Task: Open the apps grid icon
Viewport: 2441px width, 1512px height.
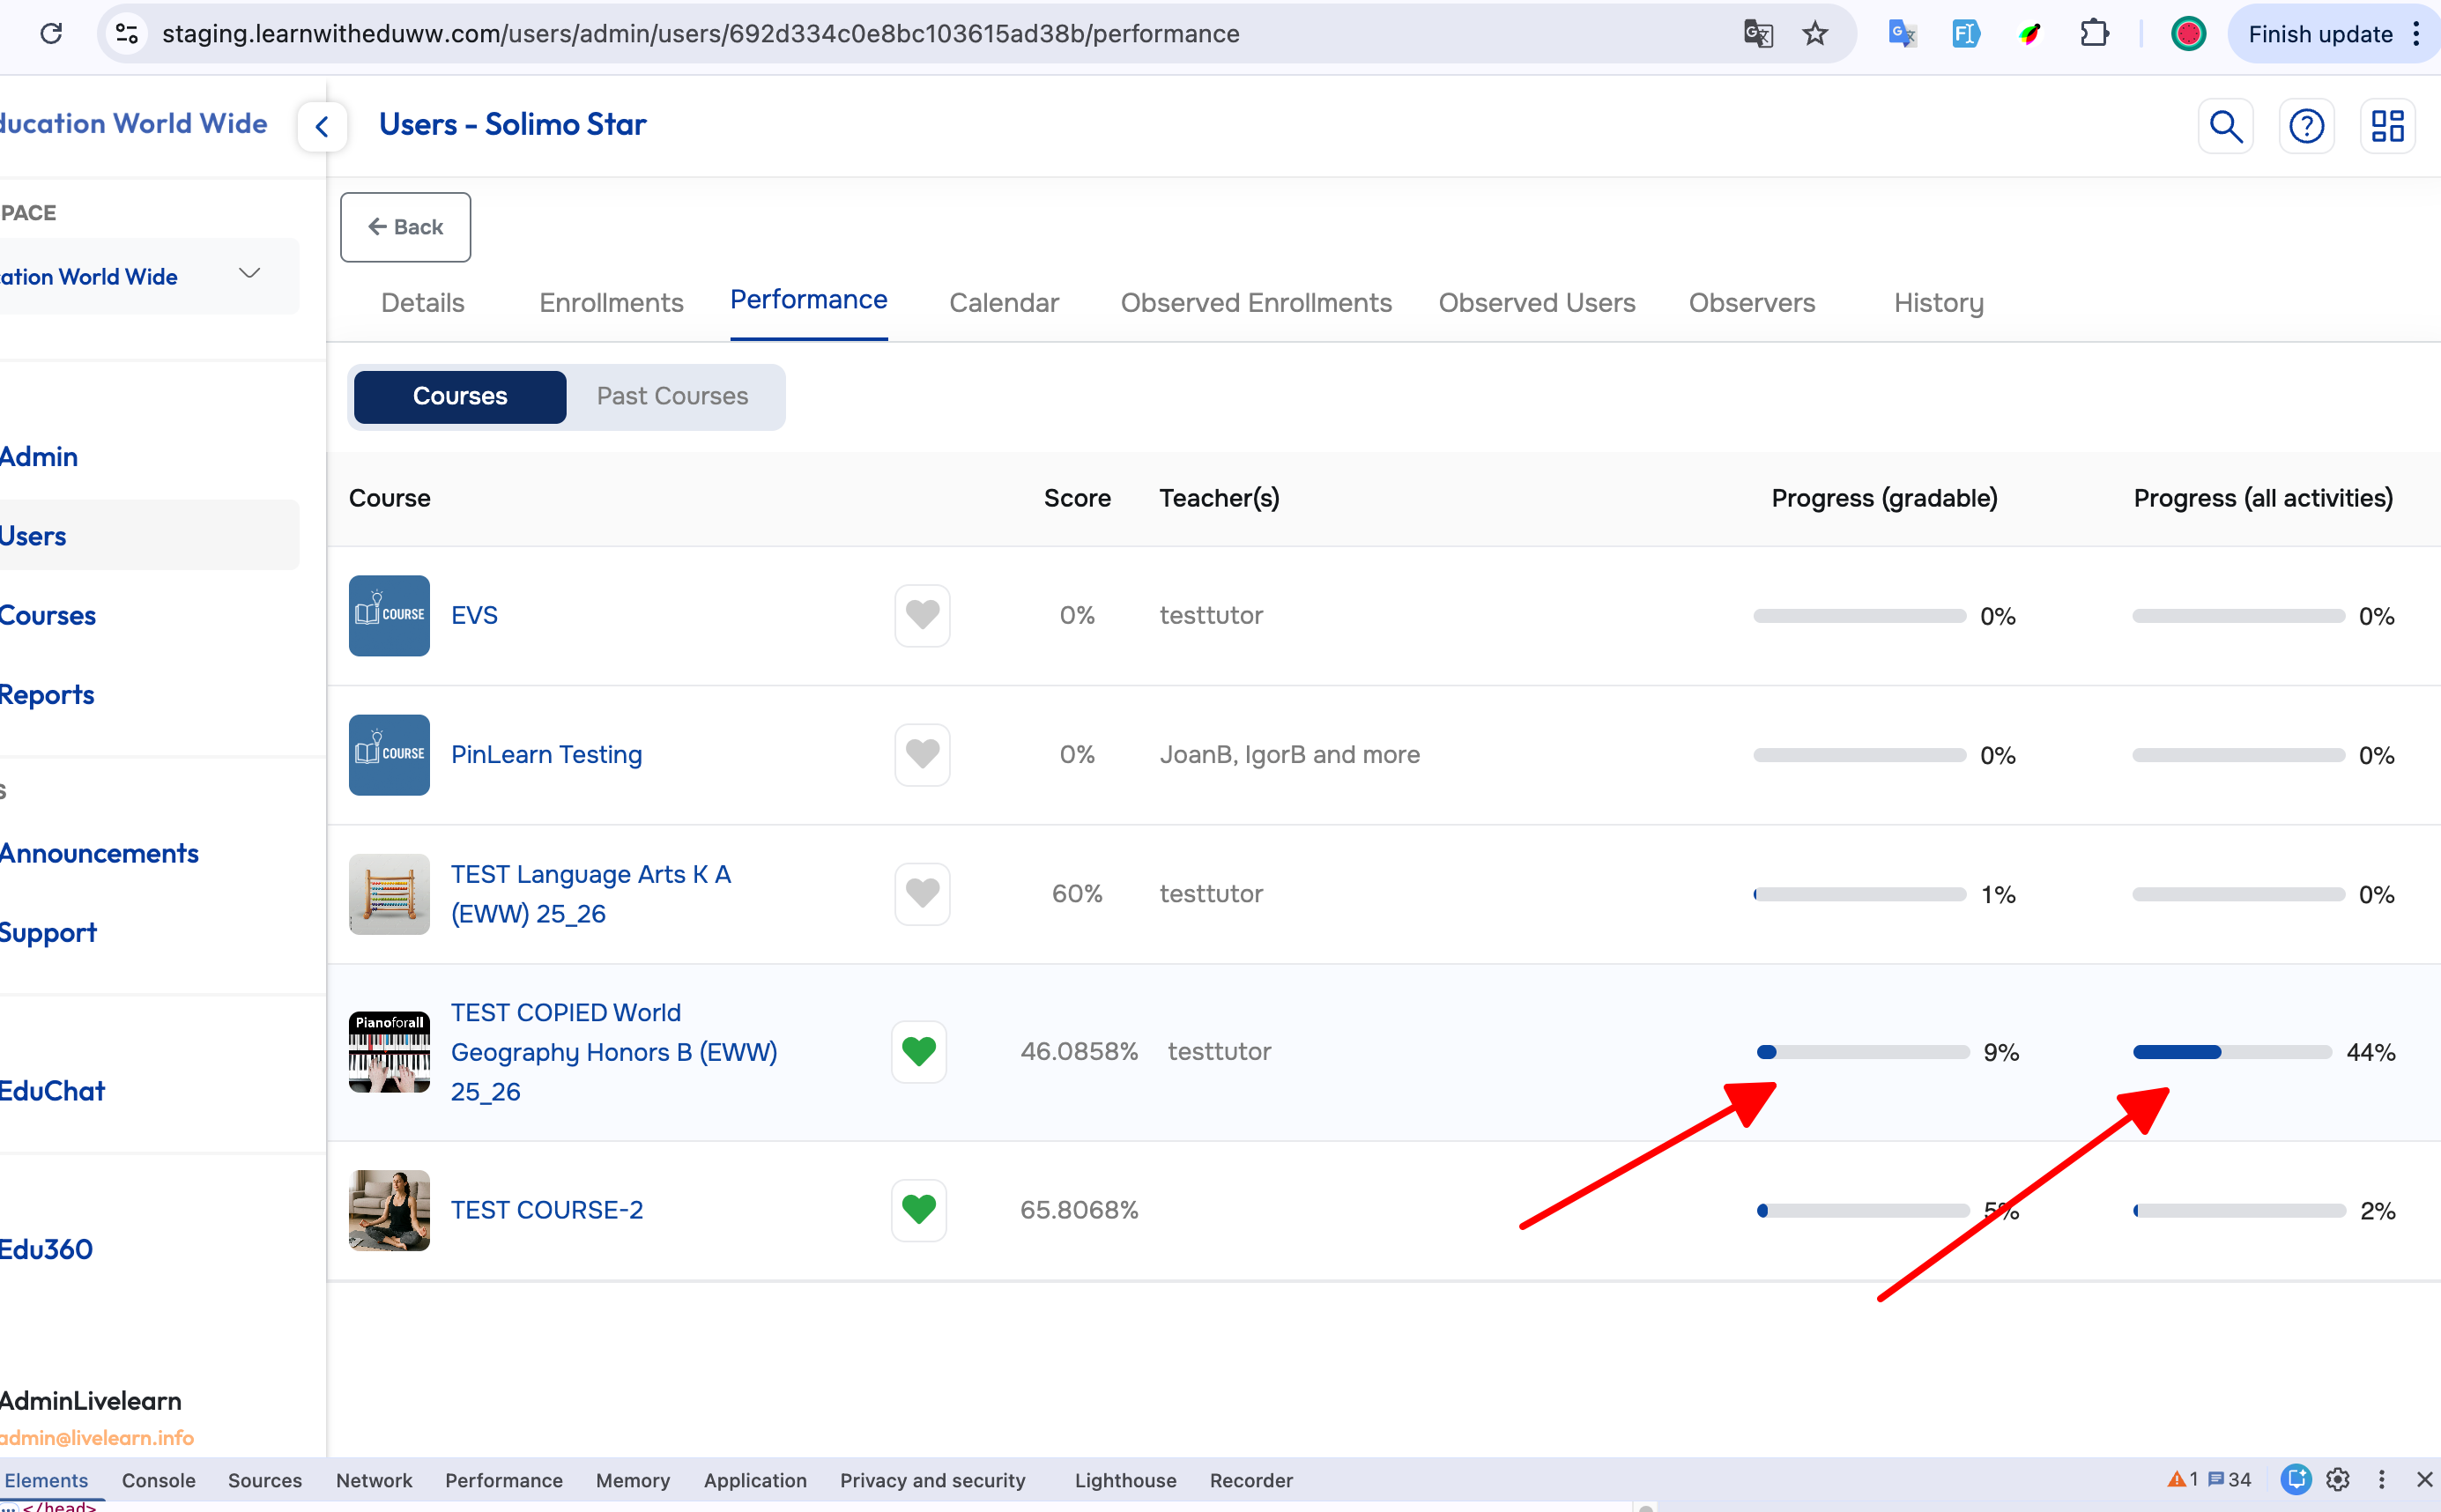Action: pos(2387,126)
